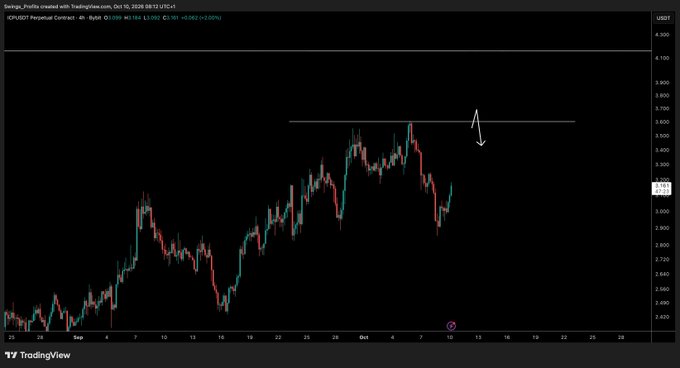Click the 3.600 price axis label
Screen dimensions: 680x368
(662, 122)
